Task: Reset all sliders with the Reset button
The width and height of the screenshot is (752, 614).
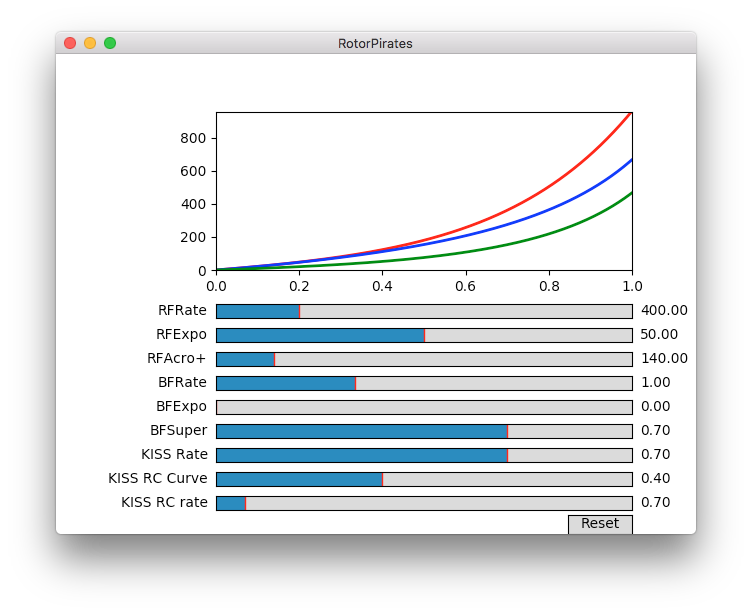Action: click(x=600, y=524)
